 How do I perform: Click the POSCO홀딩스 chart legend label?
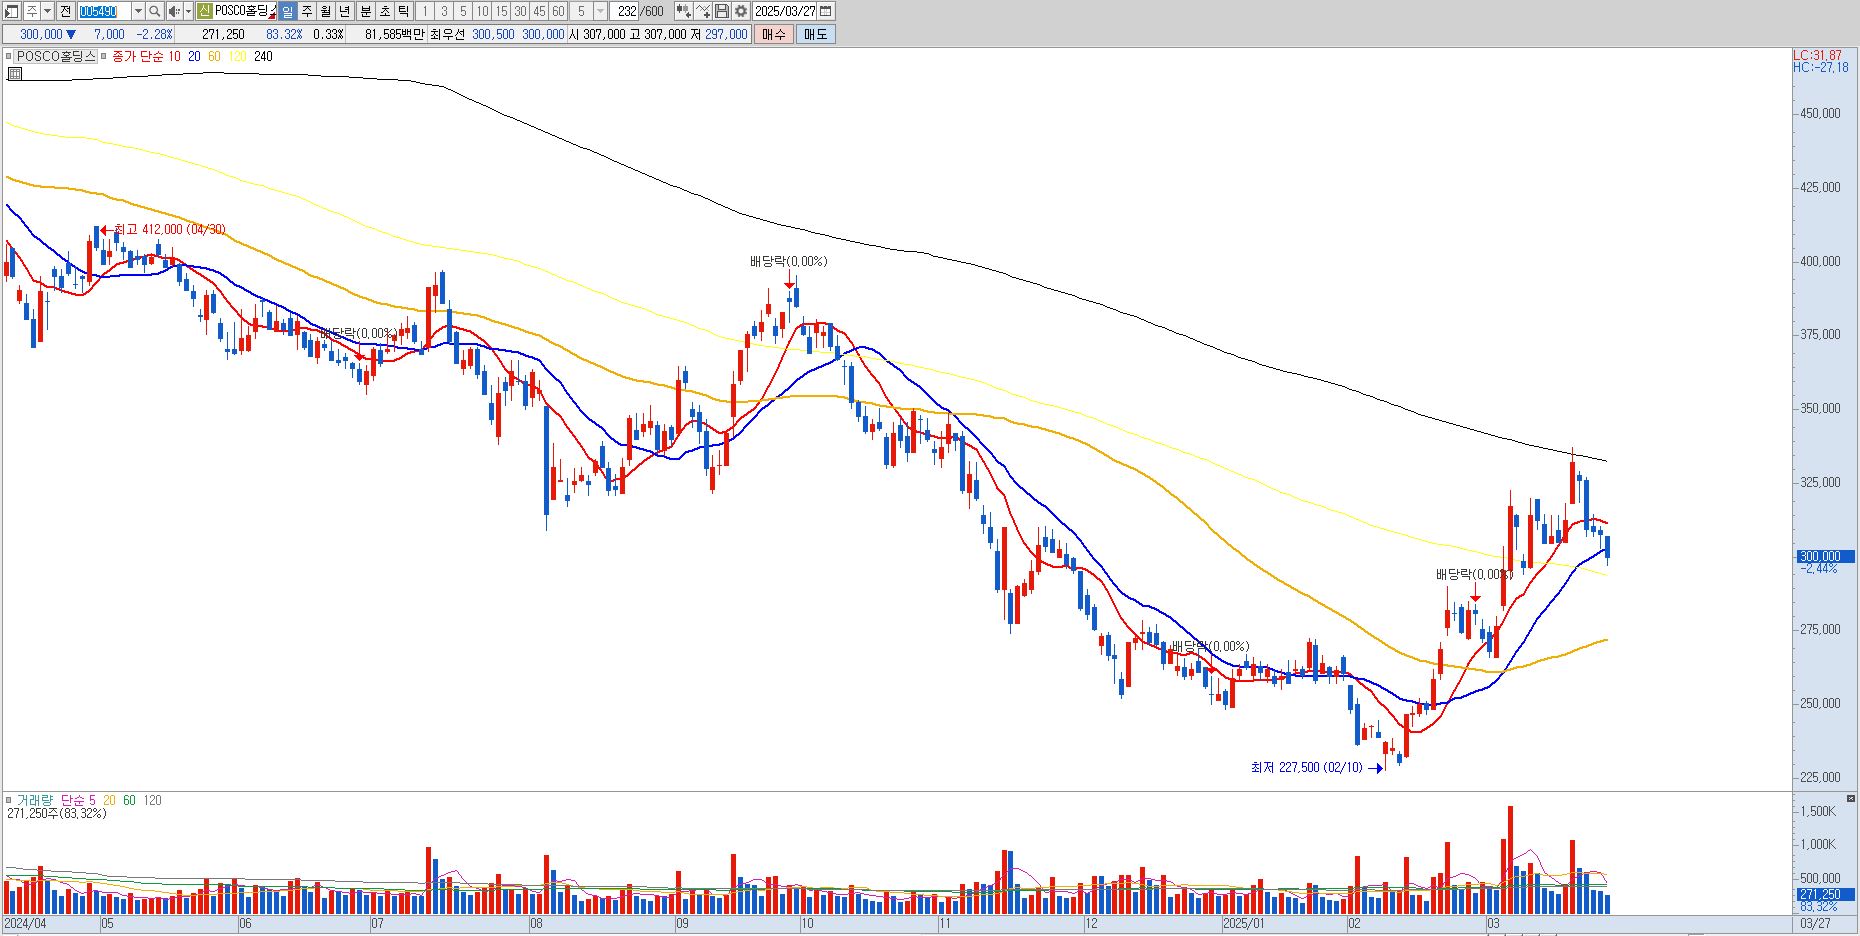coord(56,57)
